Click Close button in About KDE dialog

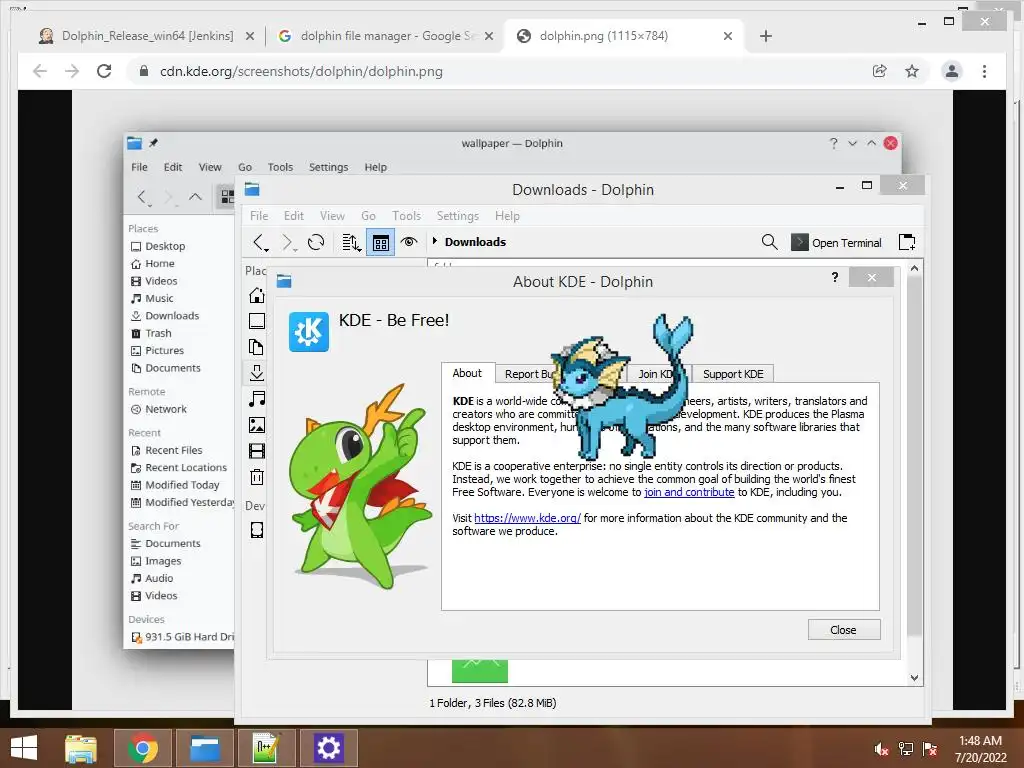(x=844, y=630)
